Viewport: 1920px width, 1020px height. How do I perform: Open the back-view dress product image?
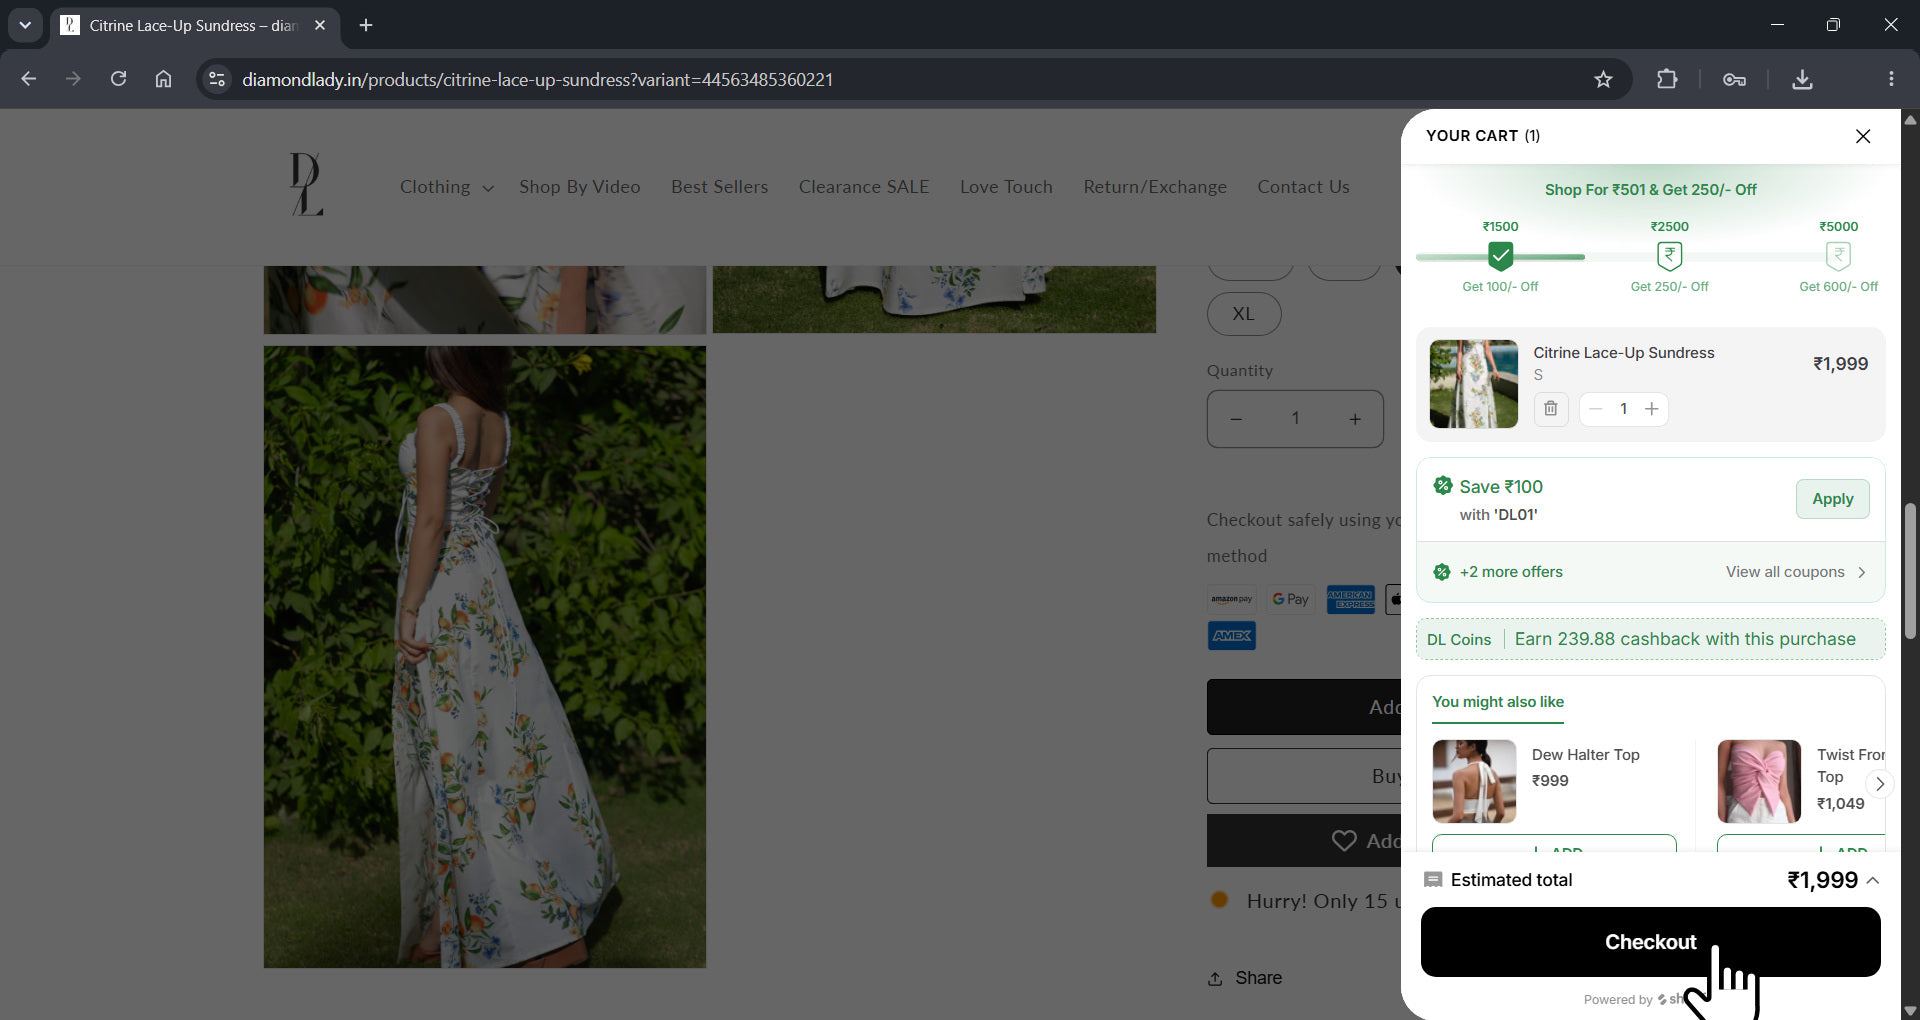[x=484, y=657]
